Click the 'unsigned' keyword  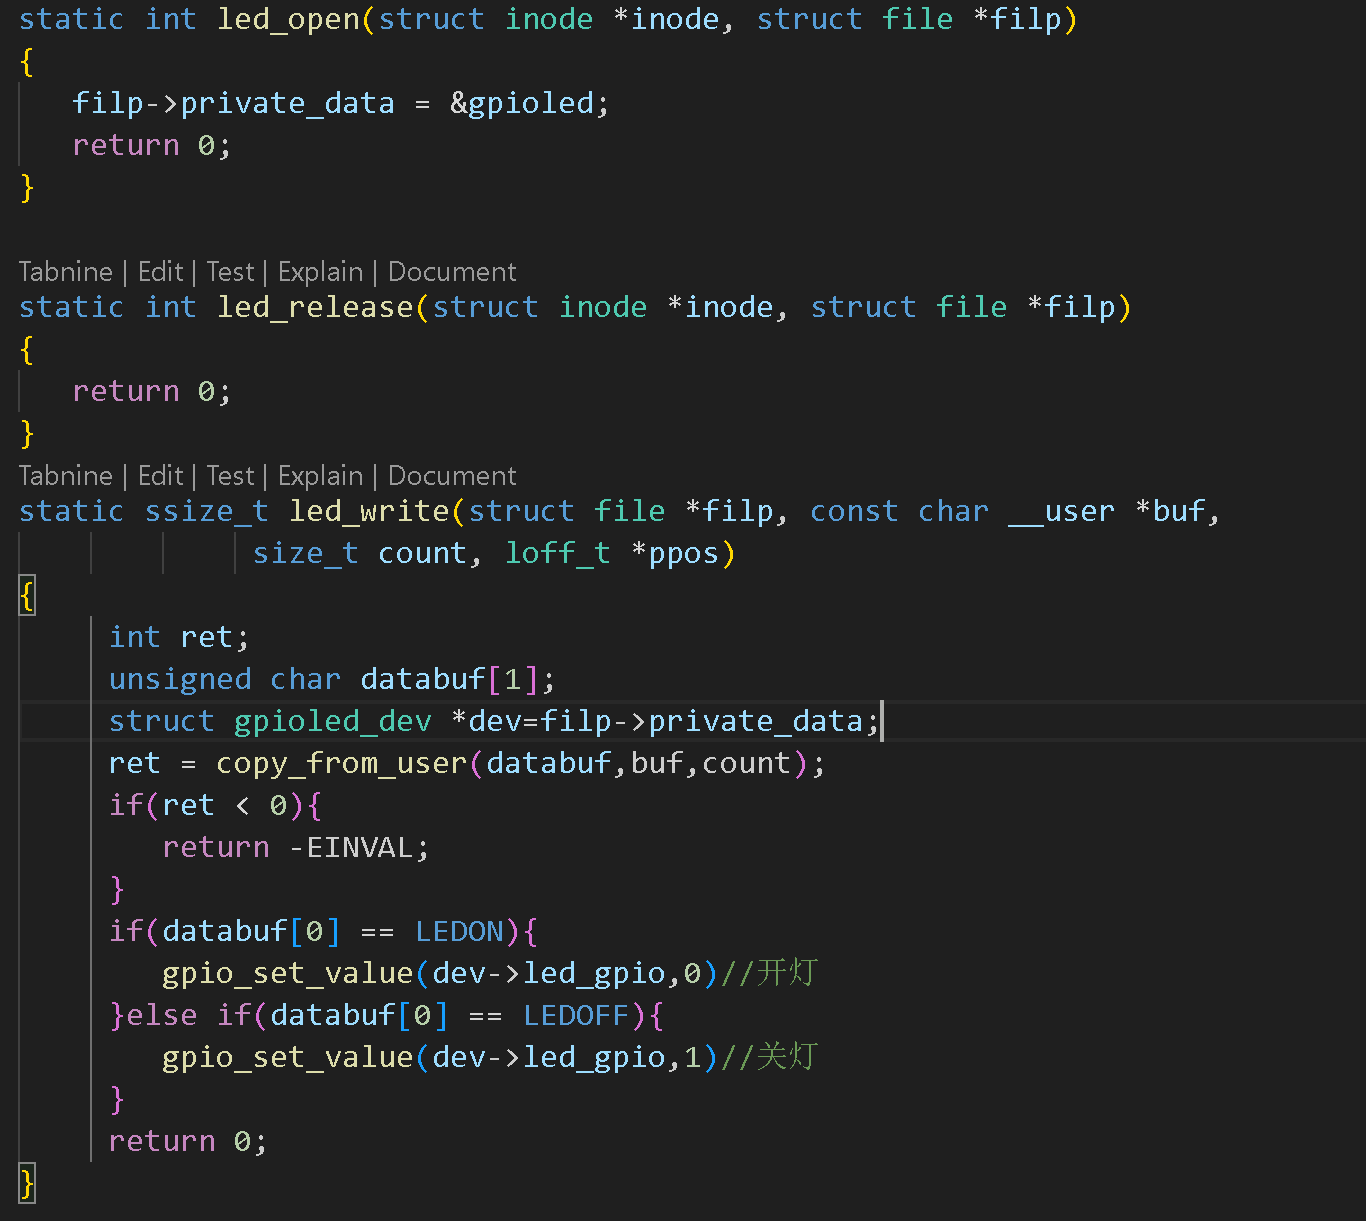click(180, 679)
